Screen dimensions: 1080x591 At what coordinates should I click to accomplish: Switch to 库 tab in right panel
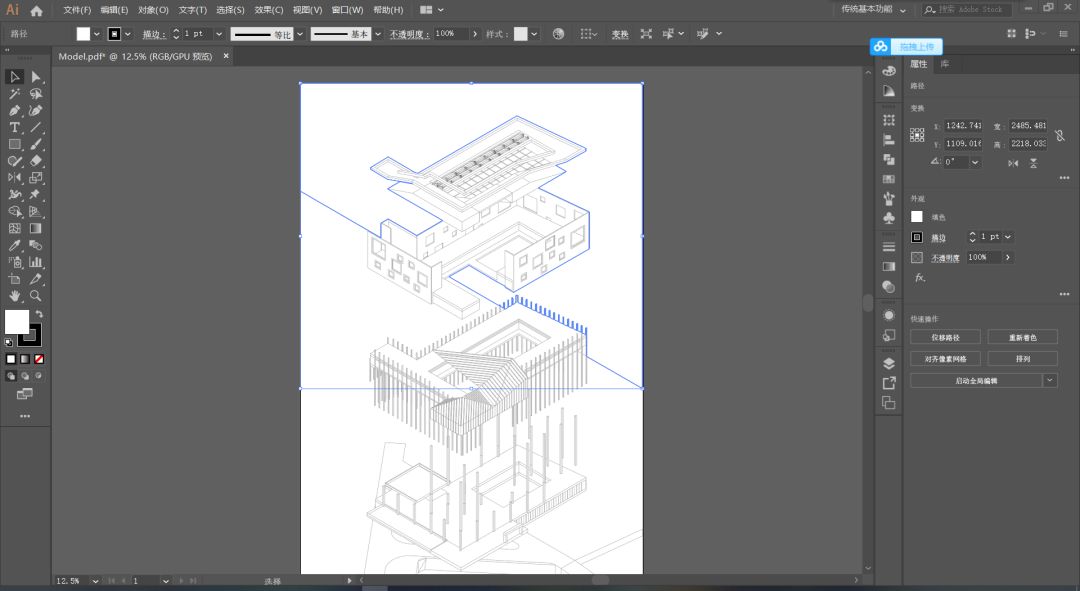[945, 64]
